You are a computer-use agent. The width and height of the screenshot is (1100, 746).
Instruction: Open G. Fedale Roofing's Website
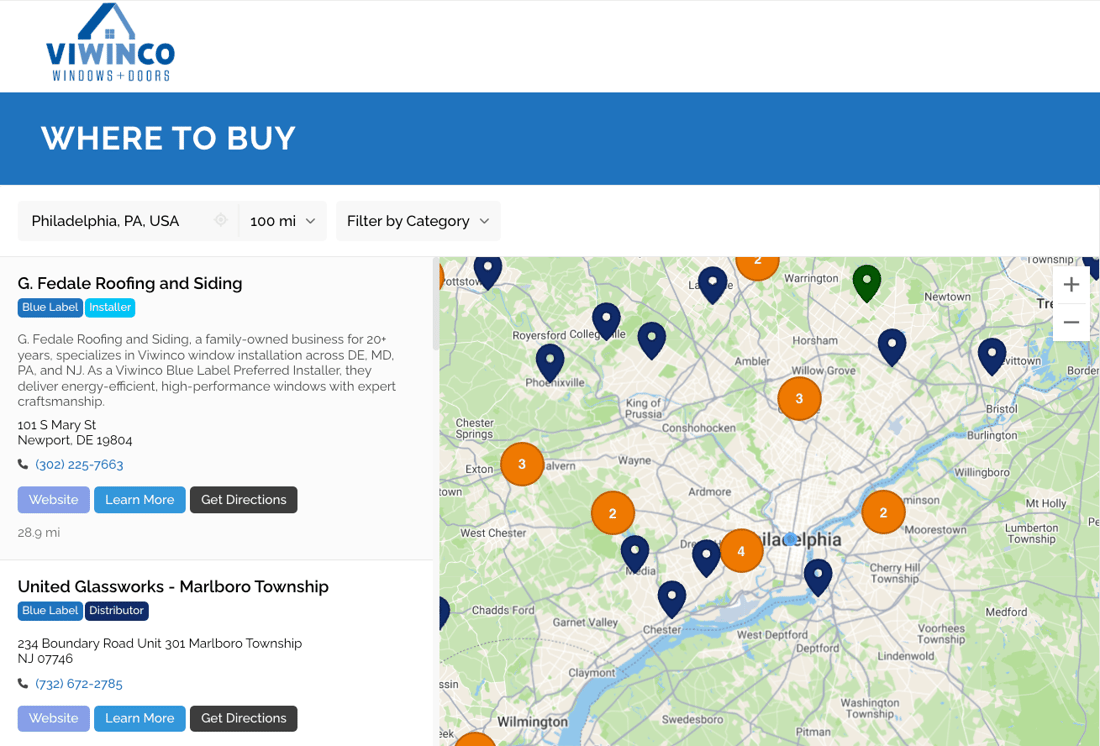[x=53, y=499]
